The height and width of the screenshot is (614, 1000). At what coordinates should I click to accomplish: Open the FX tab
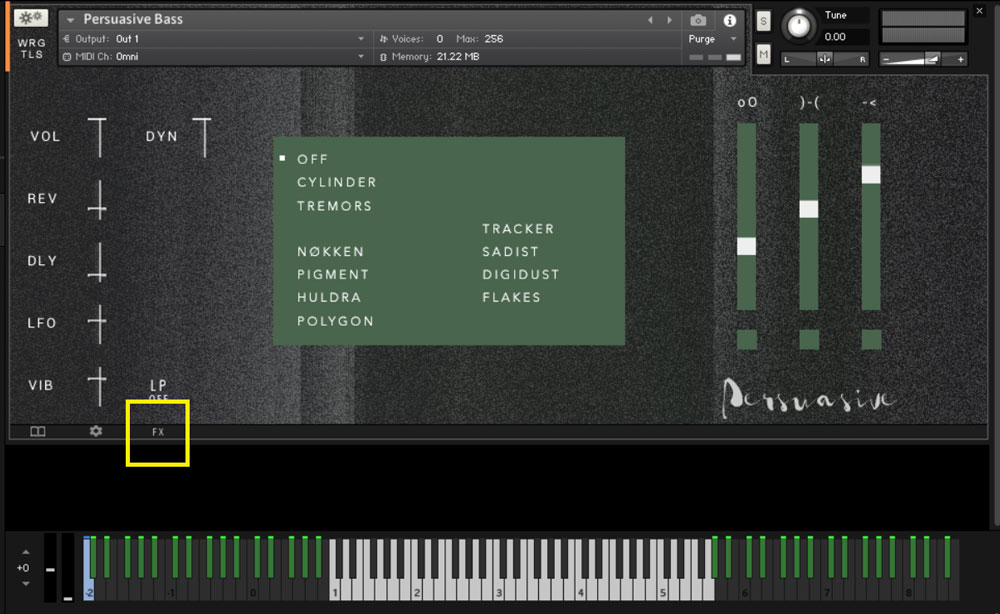158,432
